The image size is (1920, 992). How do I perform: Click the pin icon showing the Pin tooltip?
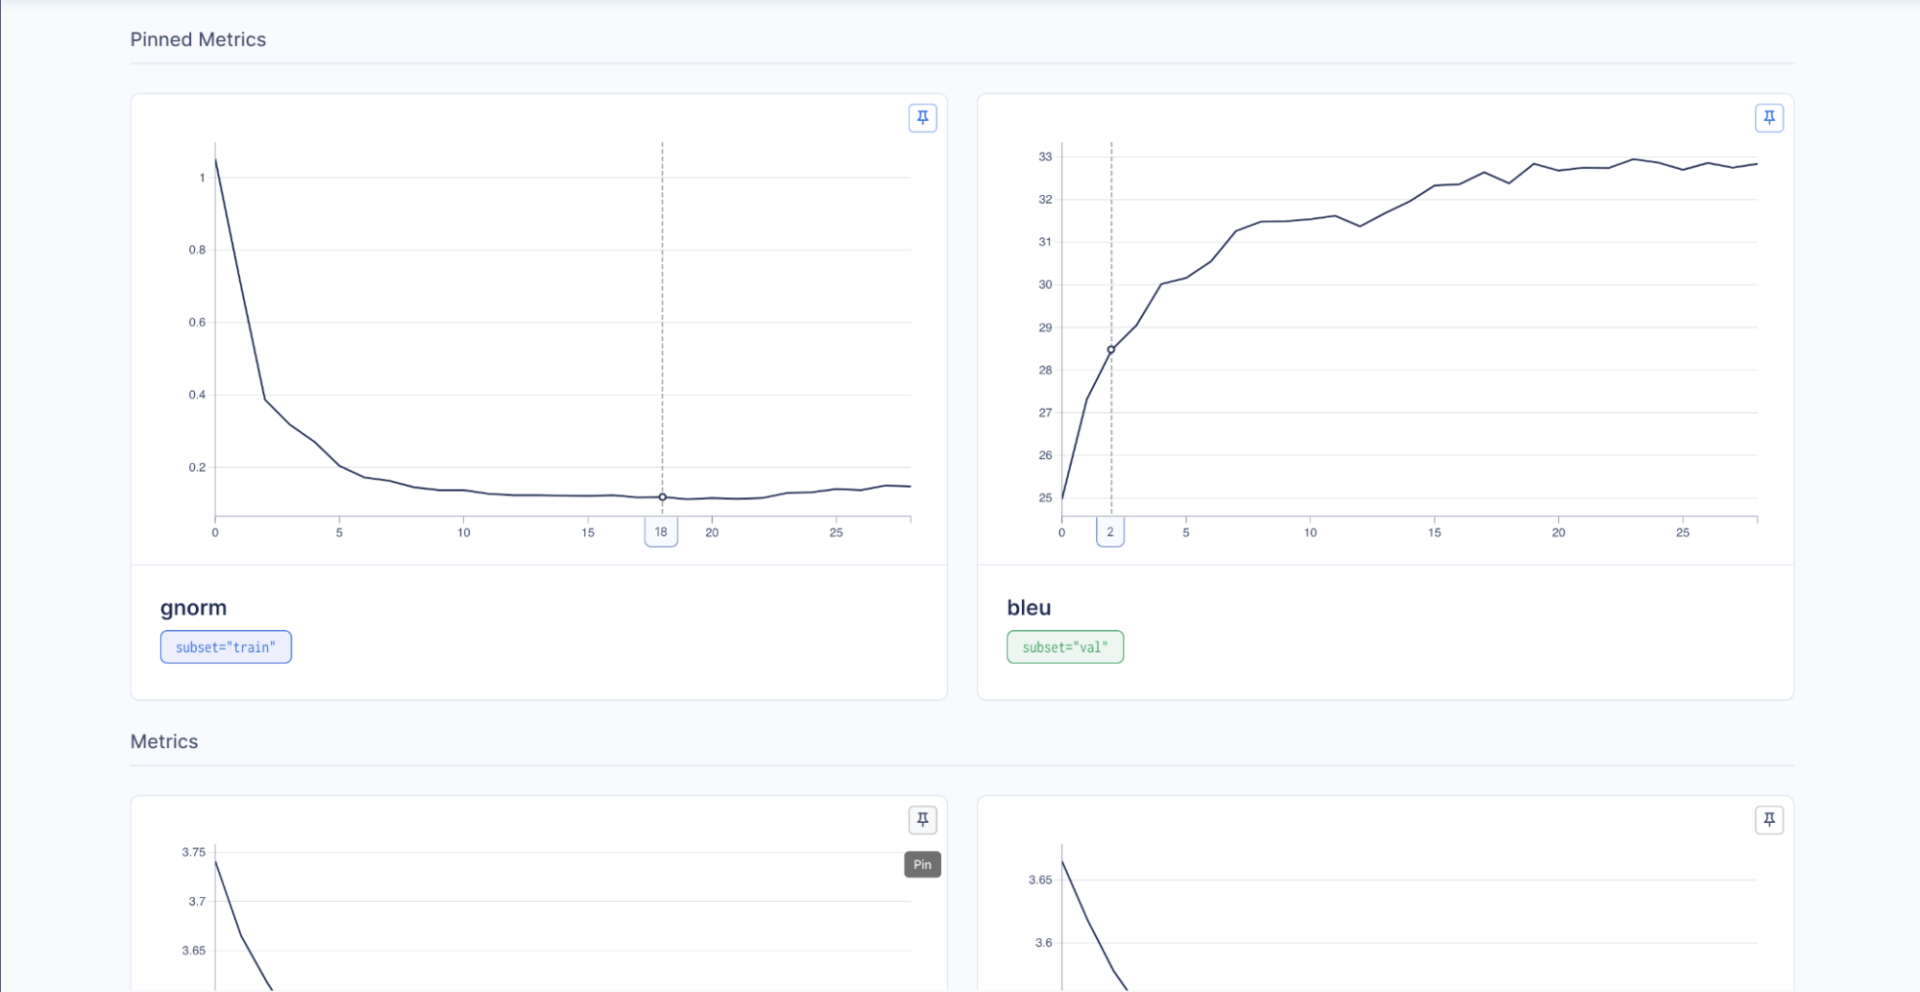(922, 819)
